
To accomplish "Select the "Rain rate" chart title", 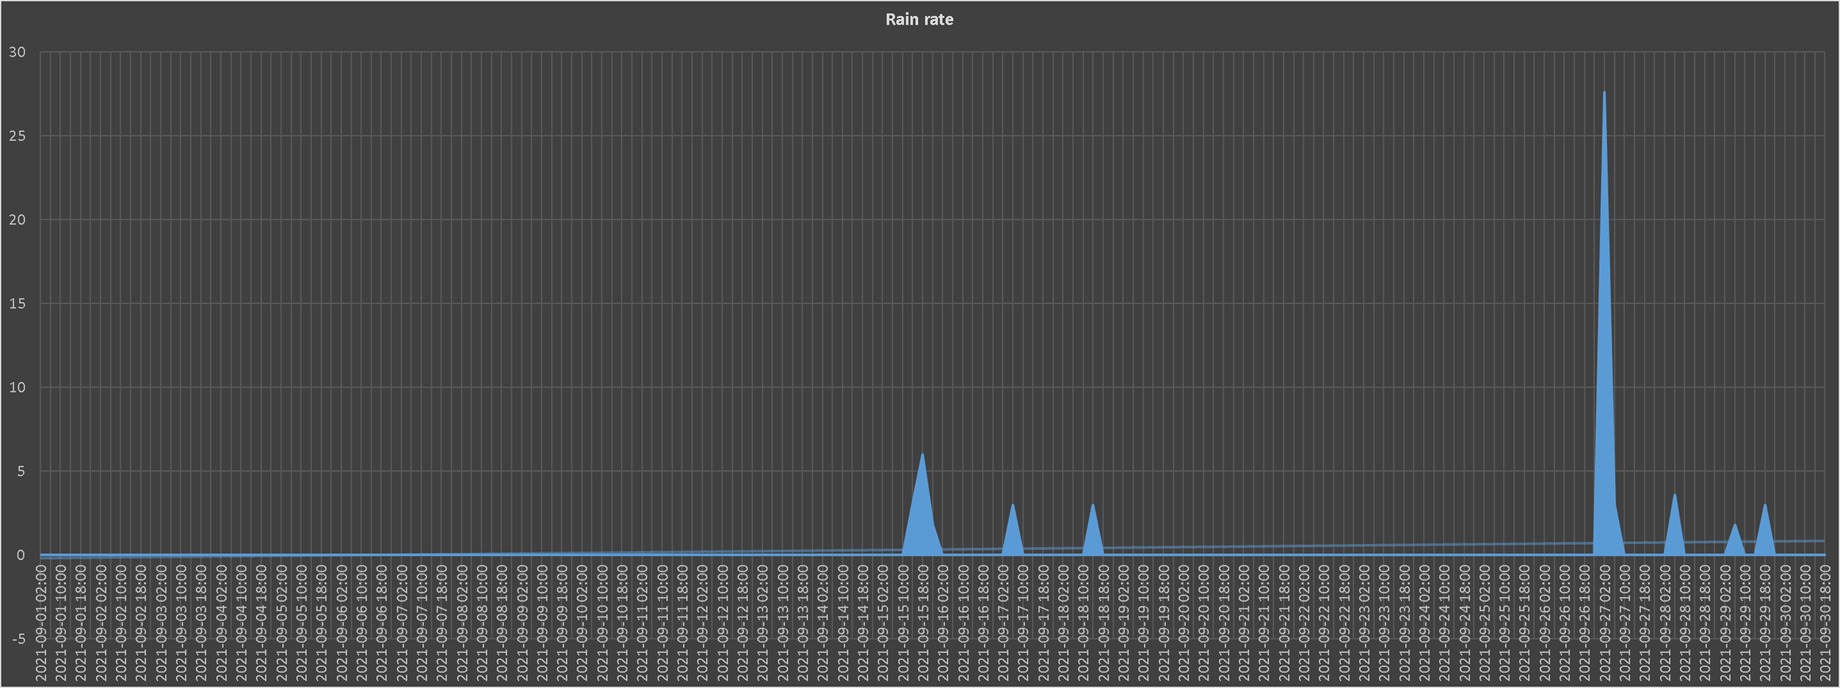I will pos(919,20).
